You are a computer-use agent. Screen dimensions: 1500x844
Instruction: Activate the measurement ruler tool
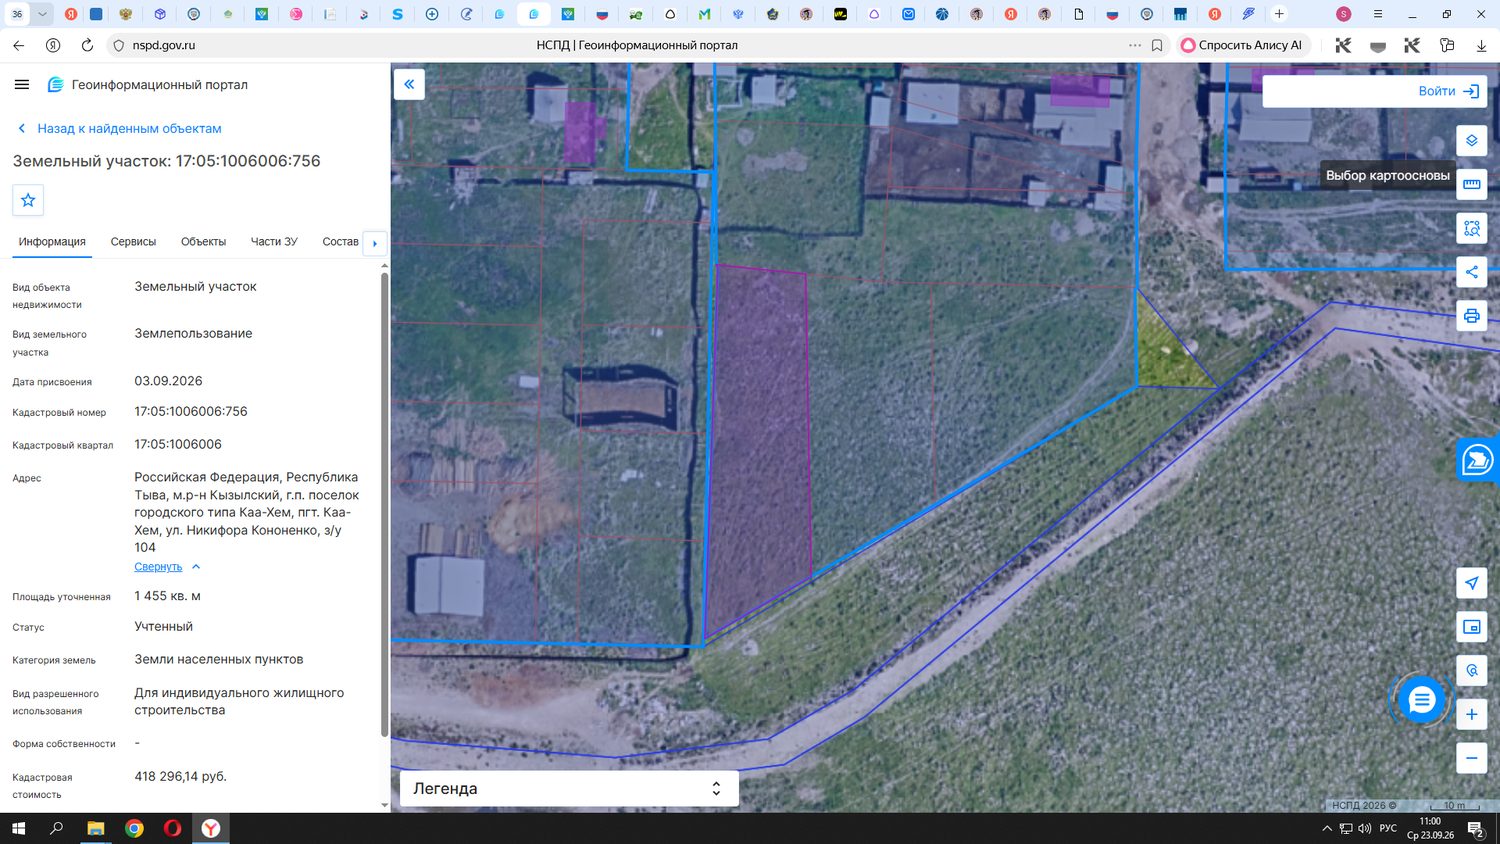coord(1472,184)
